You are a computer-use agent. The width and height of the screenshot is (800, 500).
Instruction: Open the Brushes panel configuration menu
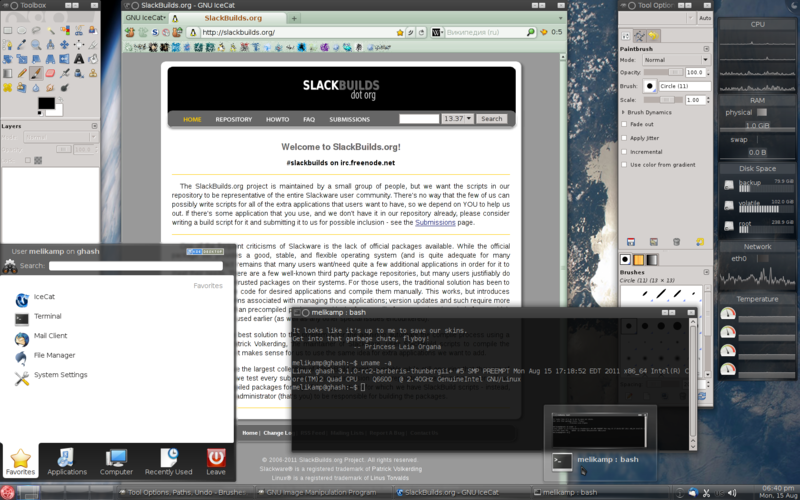[x=706, y=272]
